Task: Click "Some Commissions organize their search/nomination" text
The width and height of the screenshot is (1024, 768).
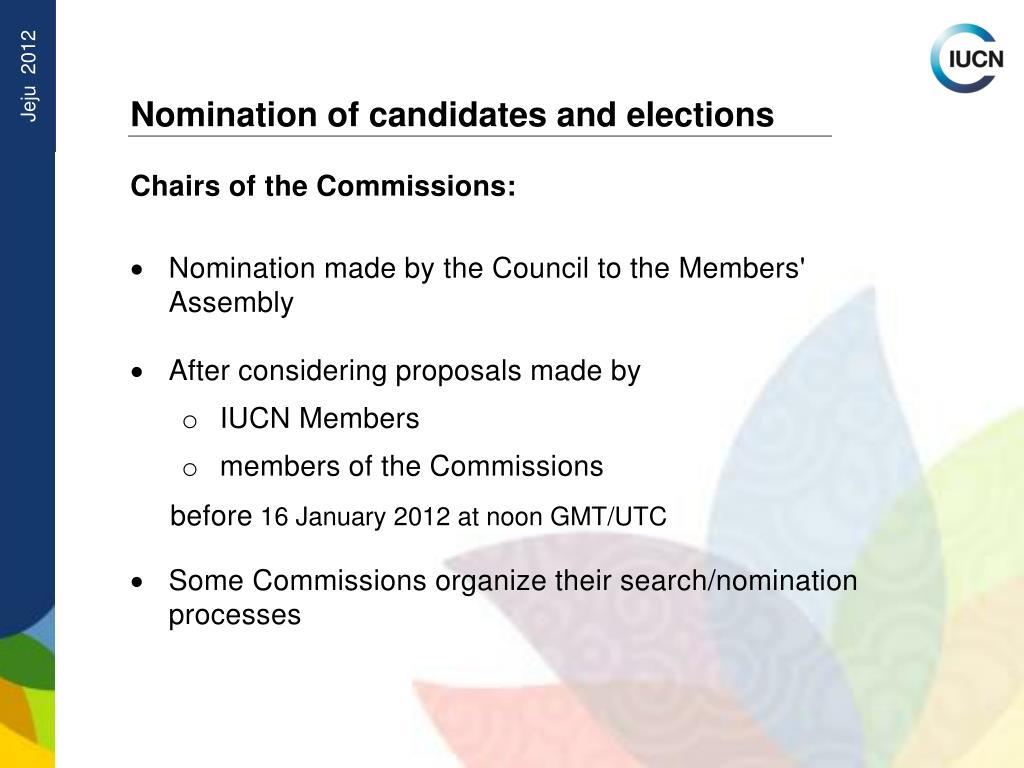Action: tap(512, 580)
